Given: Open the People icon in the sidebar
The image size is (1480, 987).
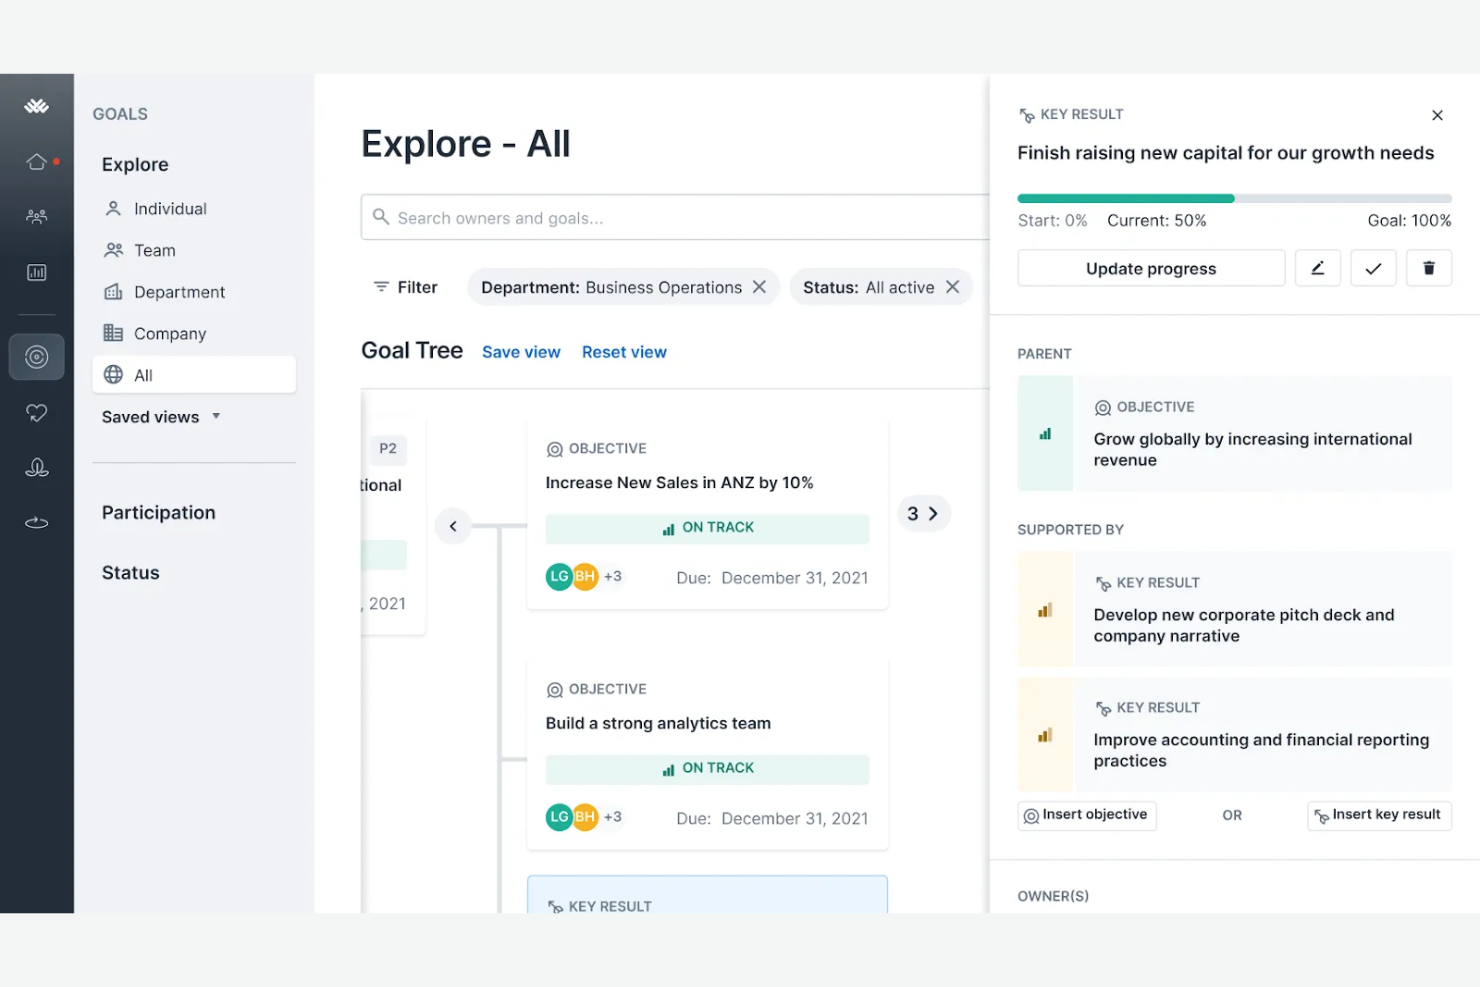Looking at the screenshot, I should [37, 216].
